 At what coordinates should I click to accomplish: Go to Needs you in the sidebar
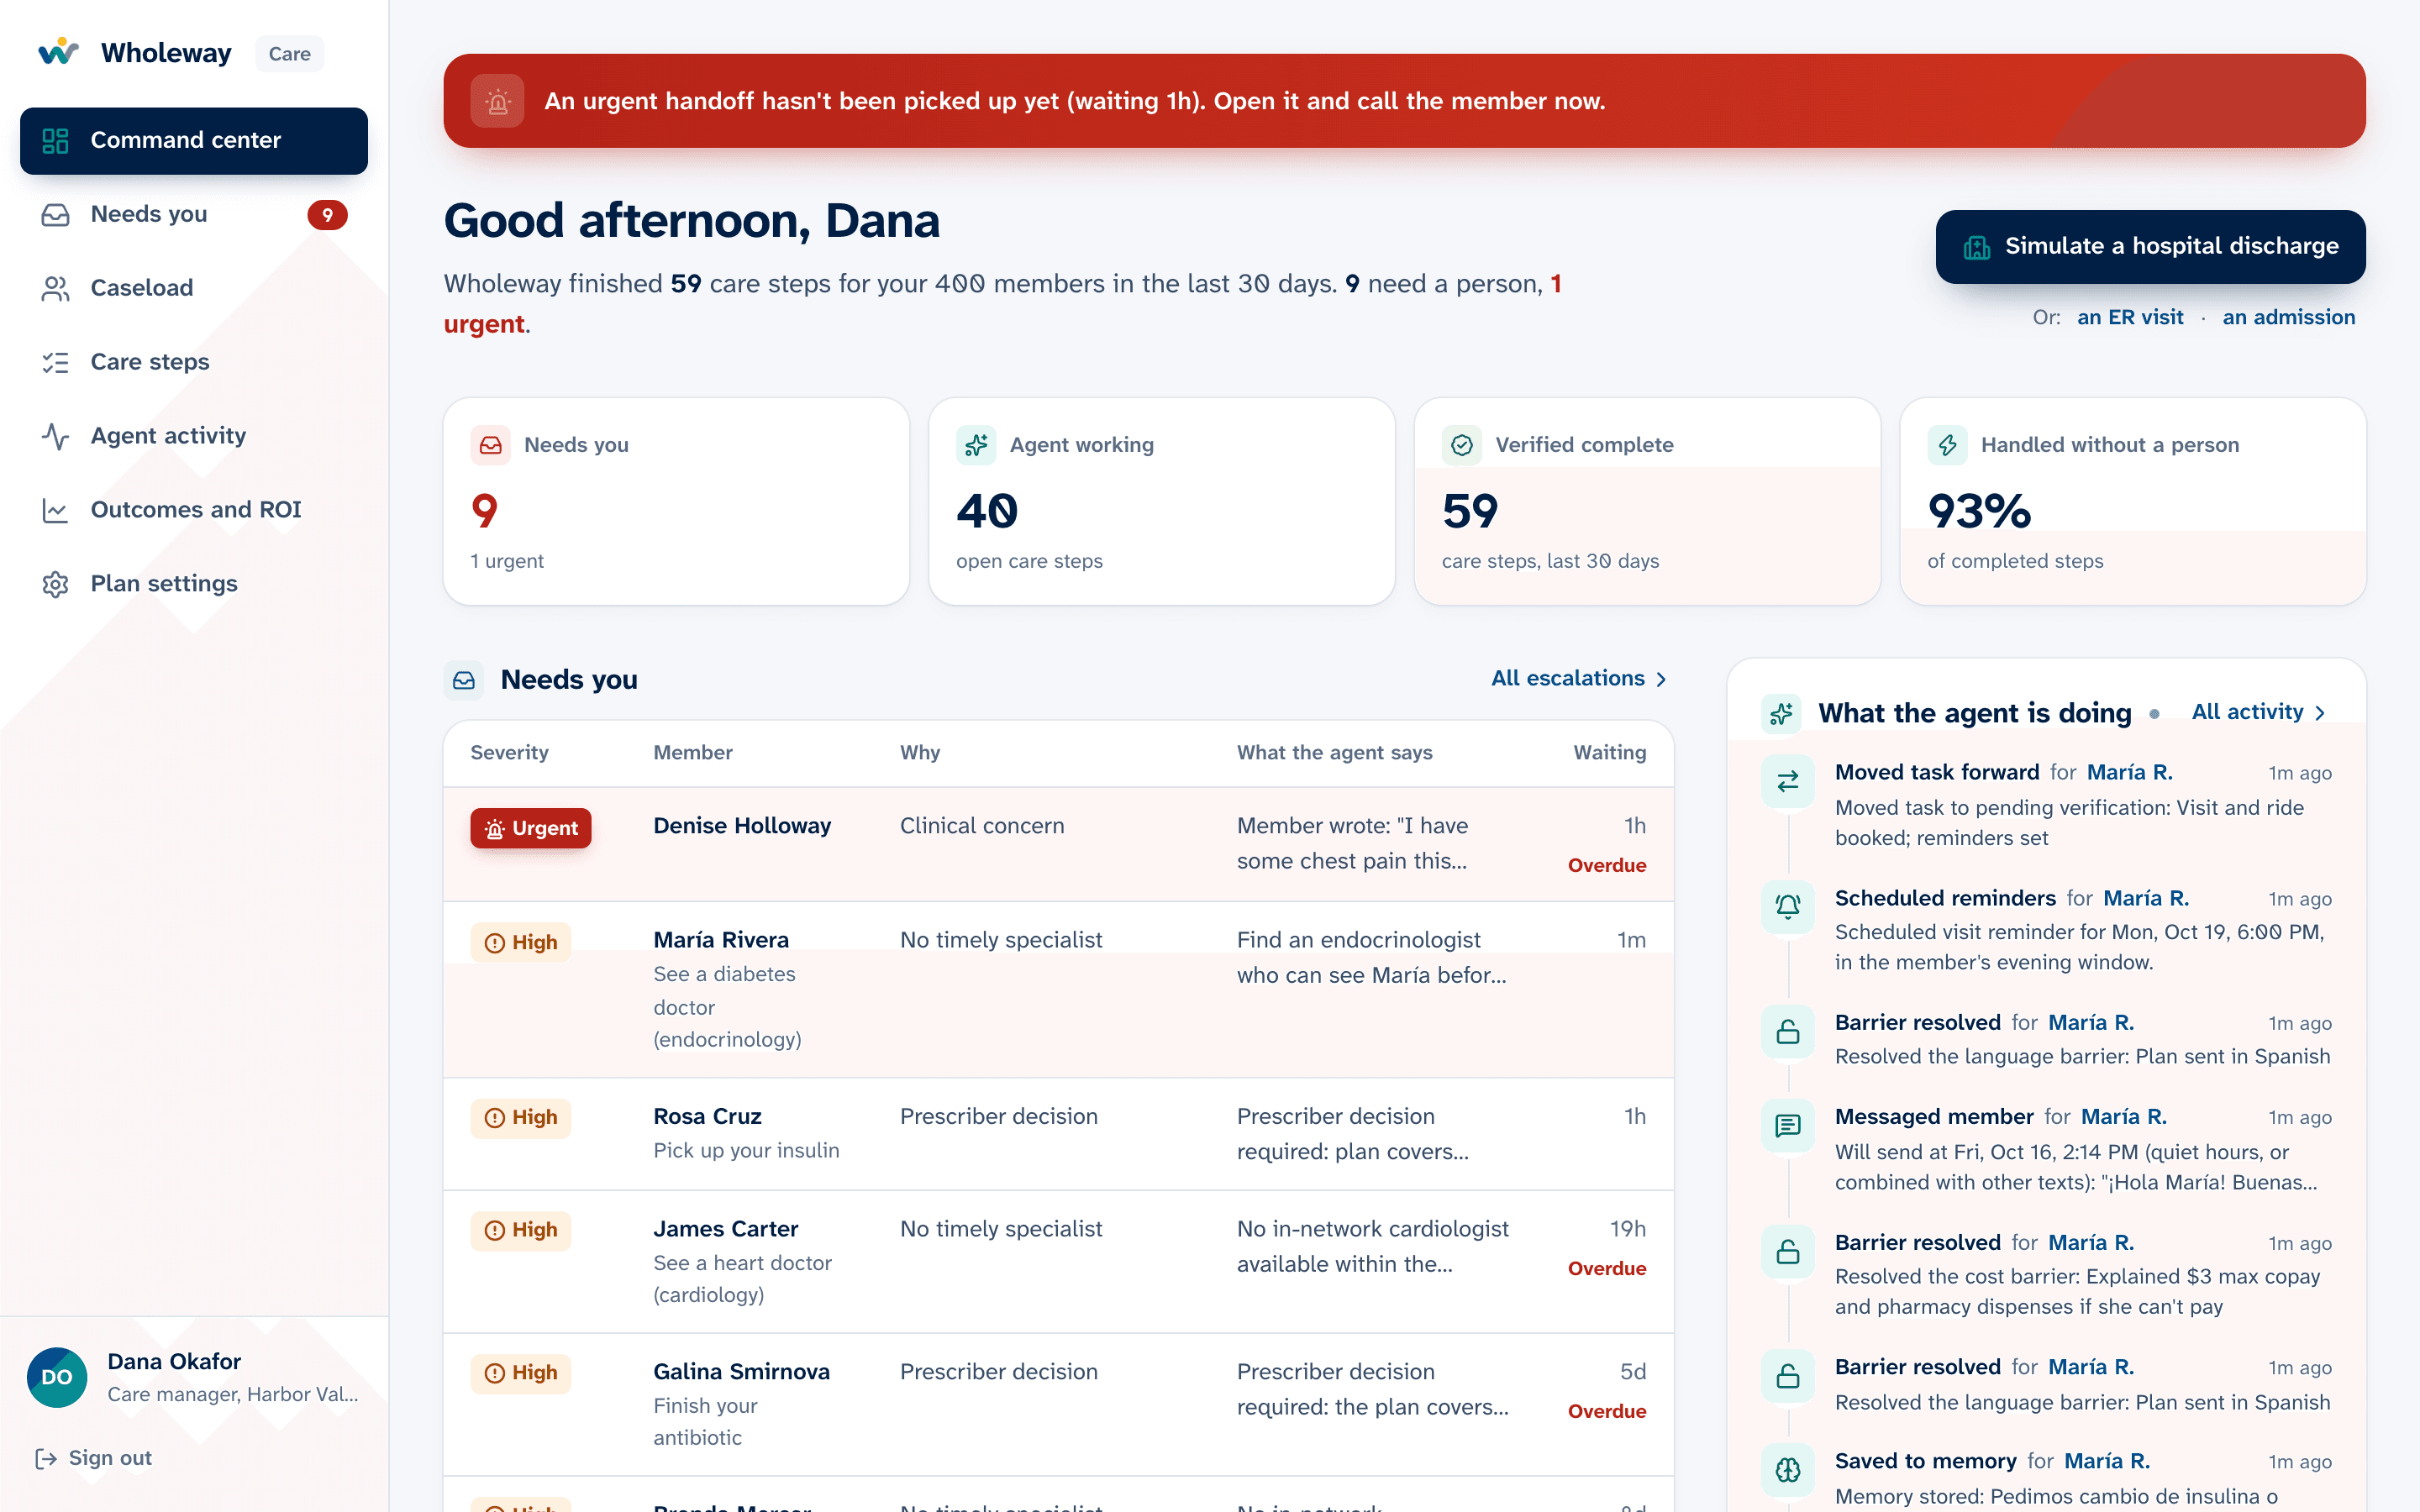[194, 214]
